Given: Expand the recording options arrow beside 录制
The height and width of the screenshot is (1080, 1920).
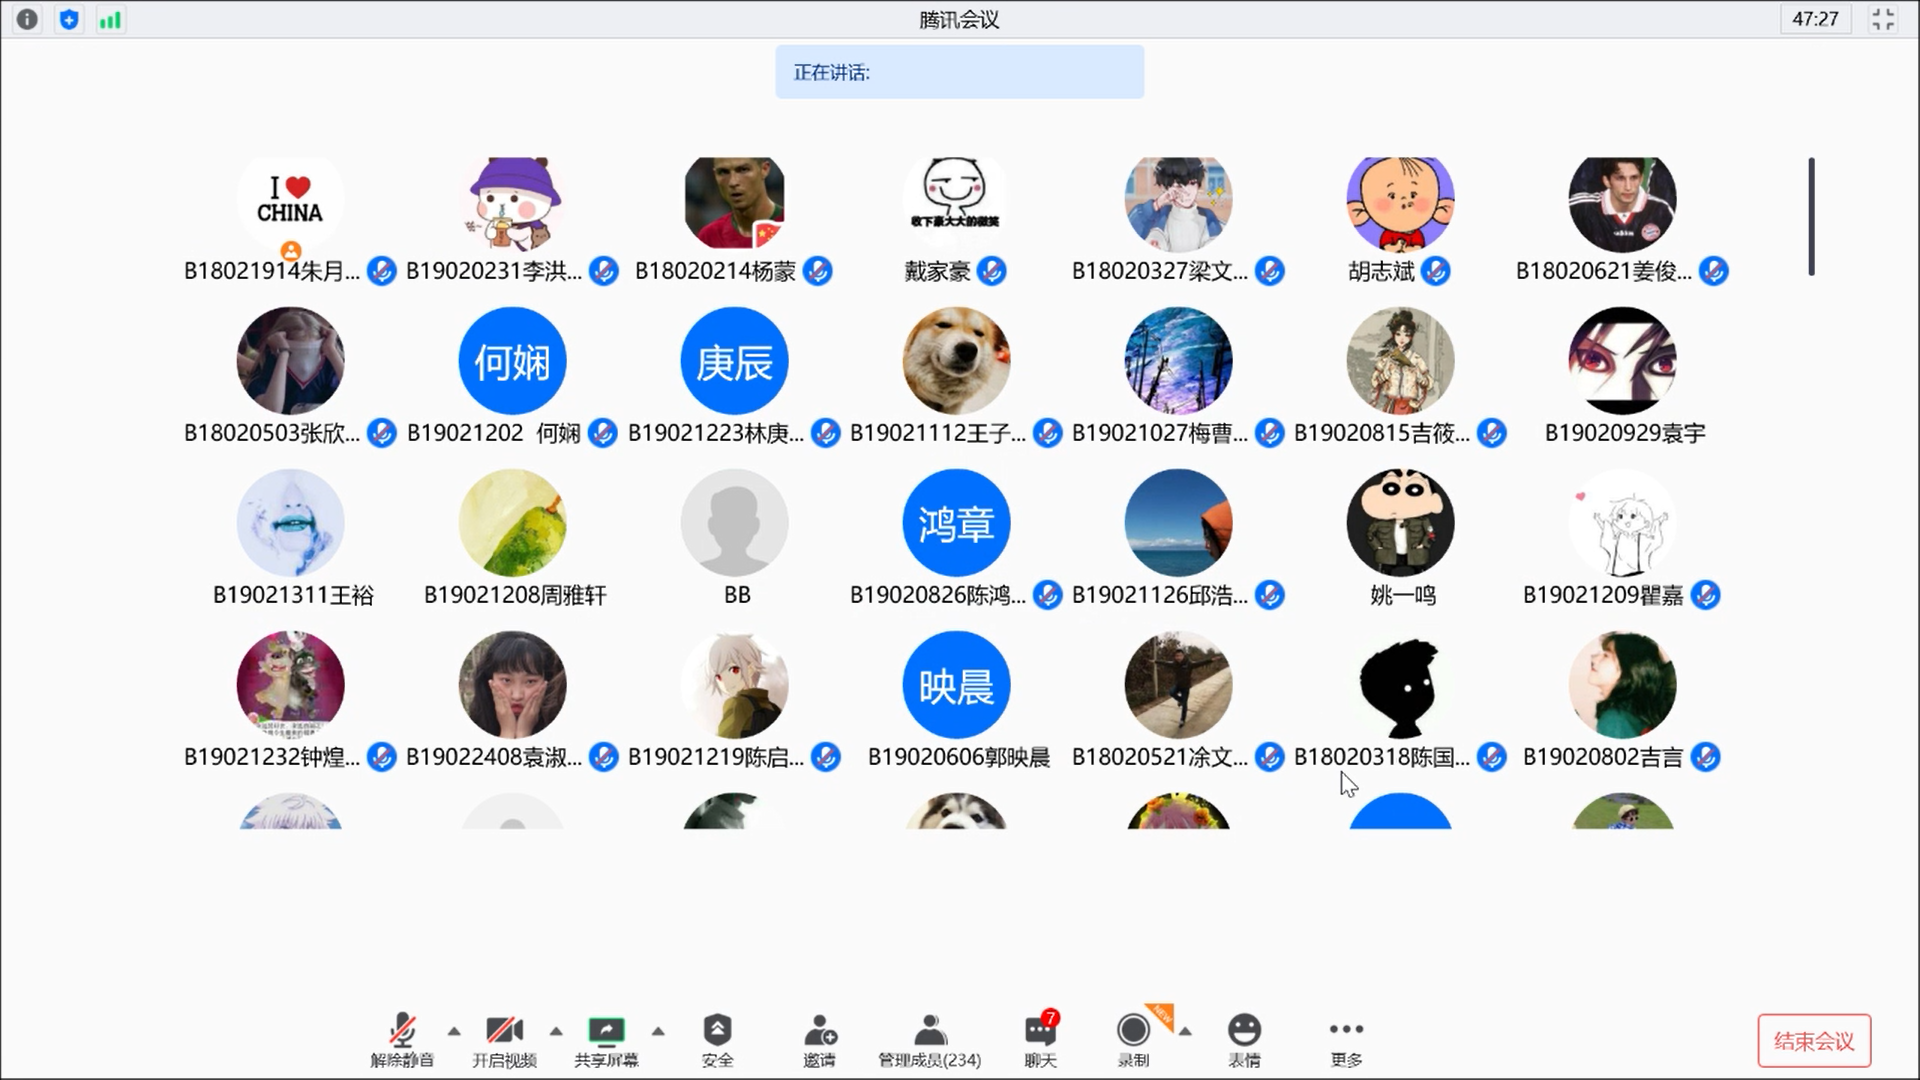Looking at the screenshot, I should point(1185,1031).
